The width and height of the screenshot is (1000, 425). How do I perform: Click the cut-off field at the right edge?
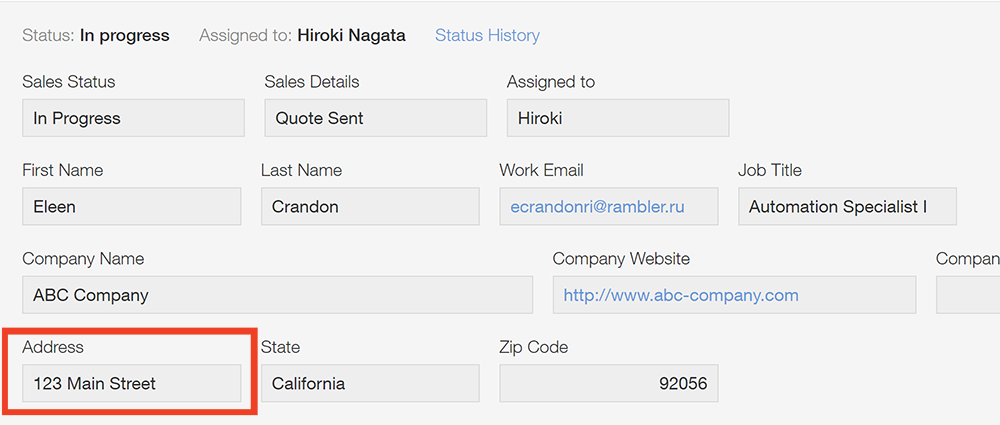coord(968,295)
